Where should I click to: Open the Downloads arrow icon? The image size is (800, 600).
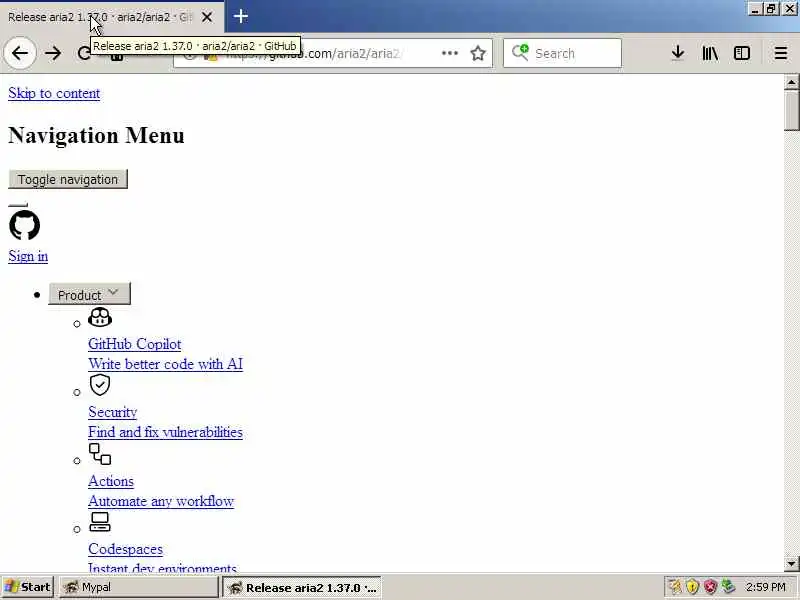678,53
